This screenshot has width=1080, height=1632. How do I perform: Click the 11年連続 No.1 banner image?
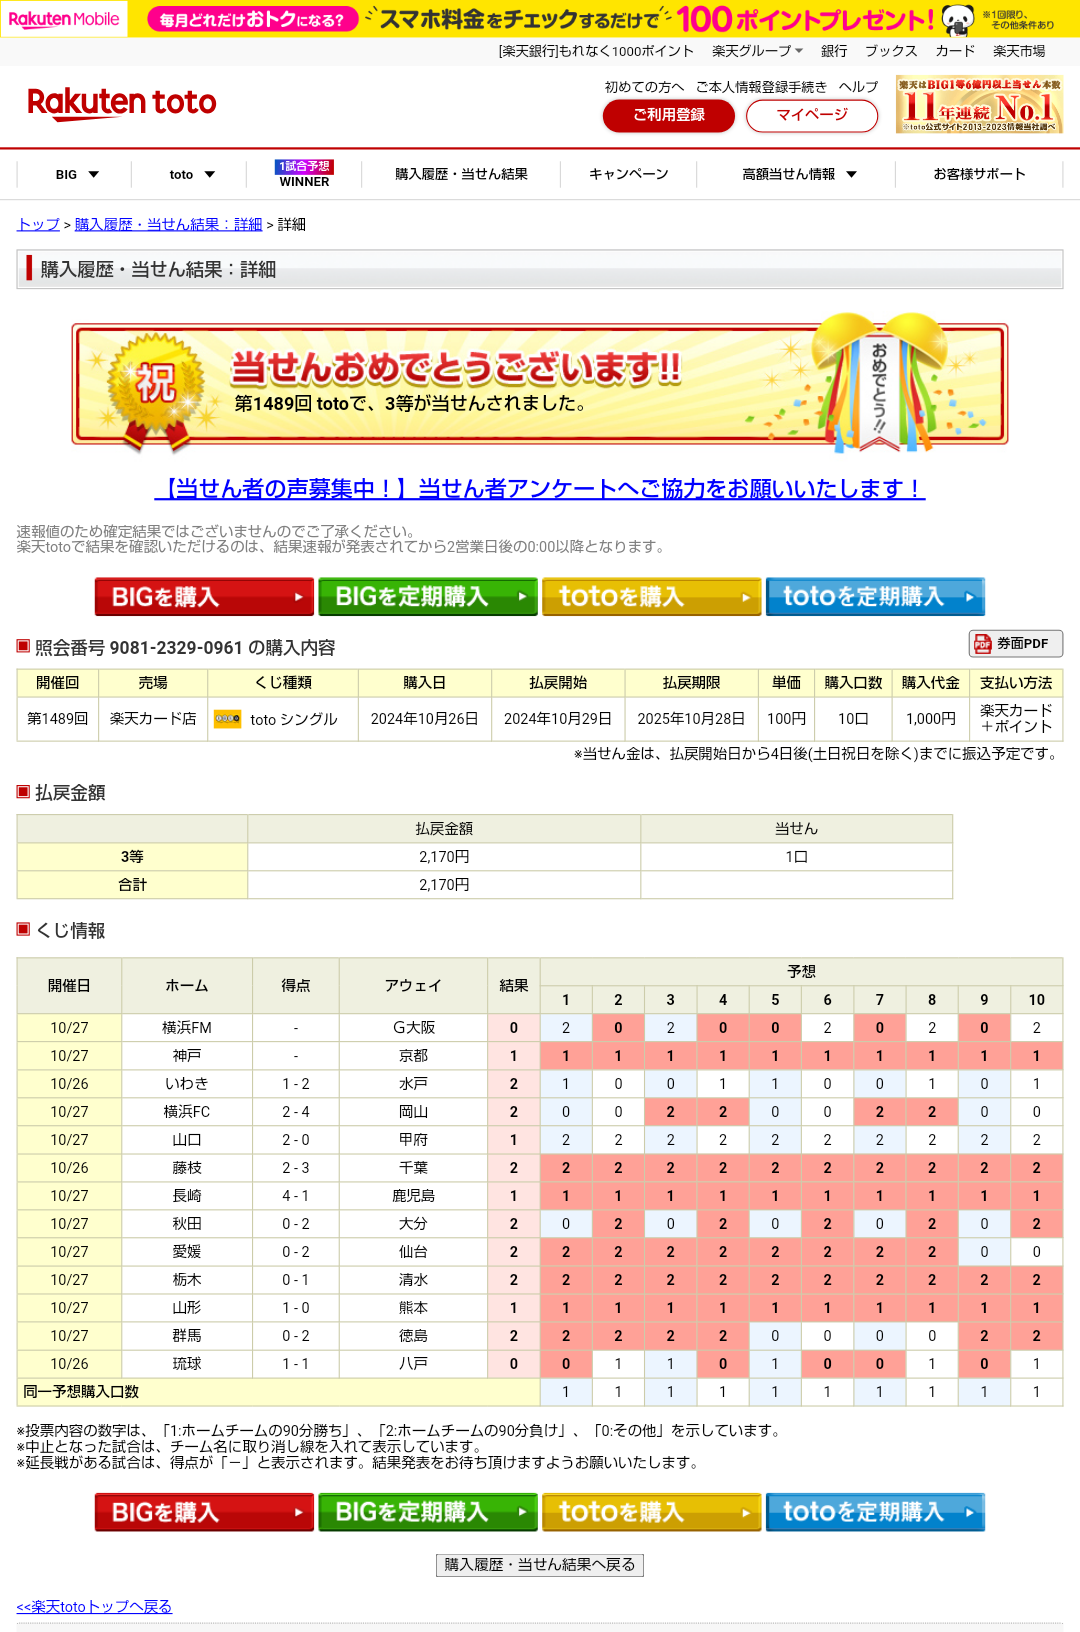(x=978, y=105)
